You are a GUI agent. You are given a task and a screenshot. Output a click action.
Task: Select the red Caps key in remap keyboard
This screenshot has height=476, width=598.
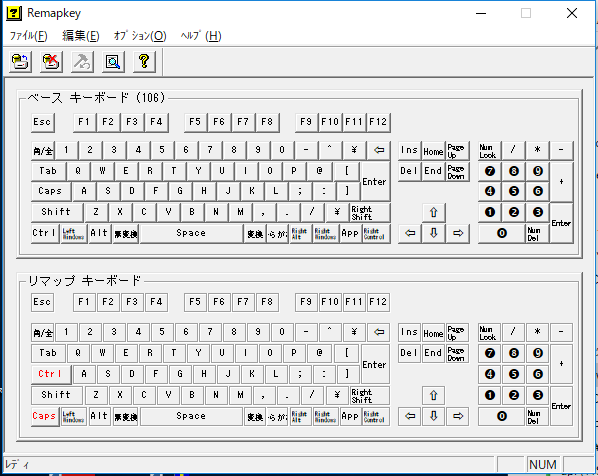pyautogui.click(x=45, y=416)
